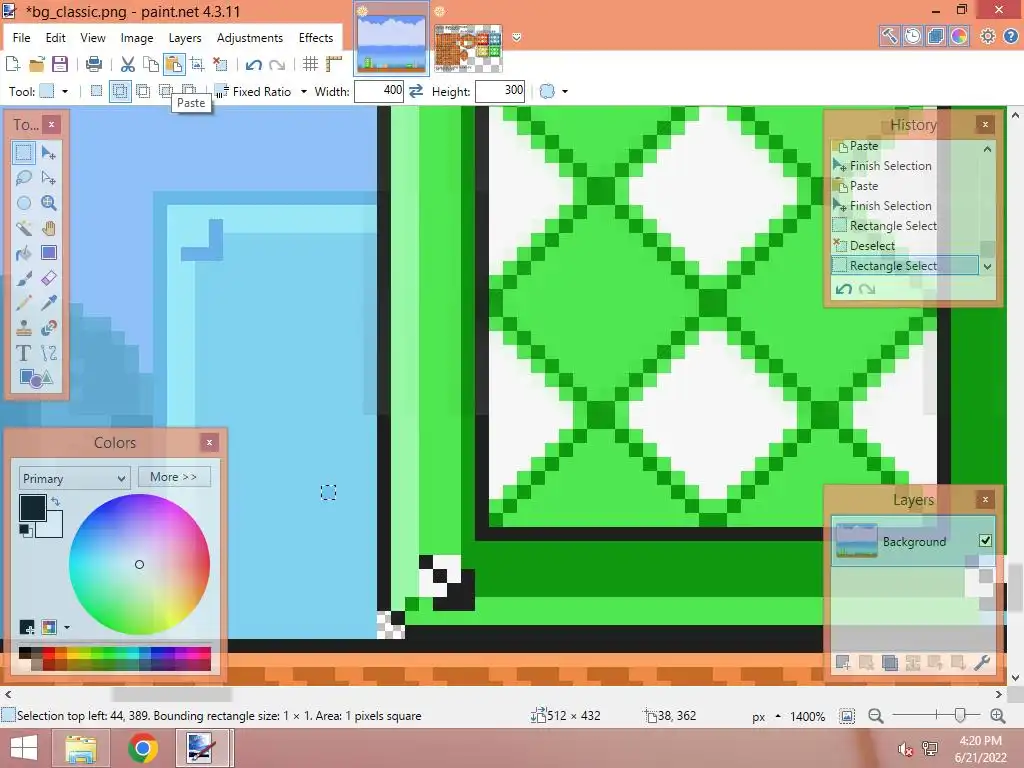Crop to selection using toolbar icon
This screenshot has height=768, width=1024.
[x=197, y=64]
